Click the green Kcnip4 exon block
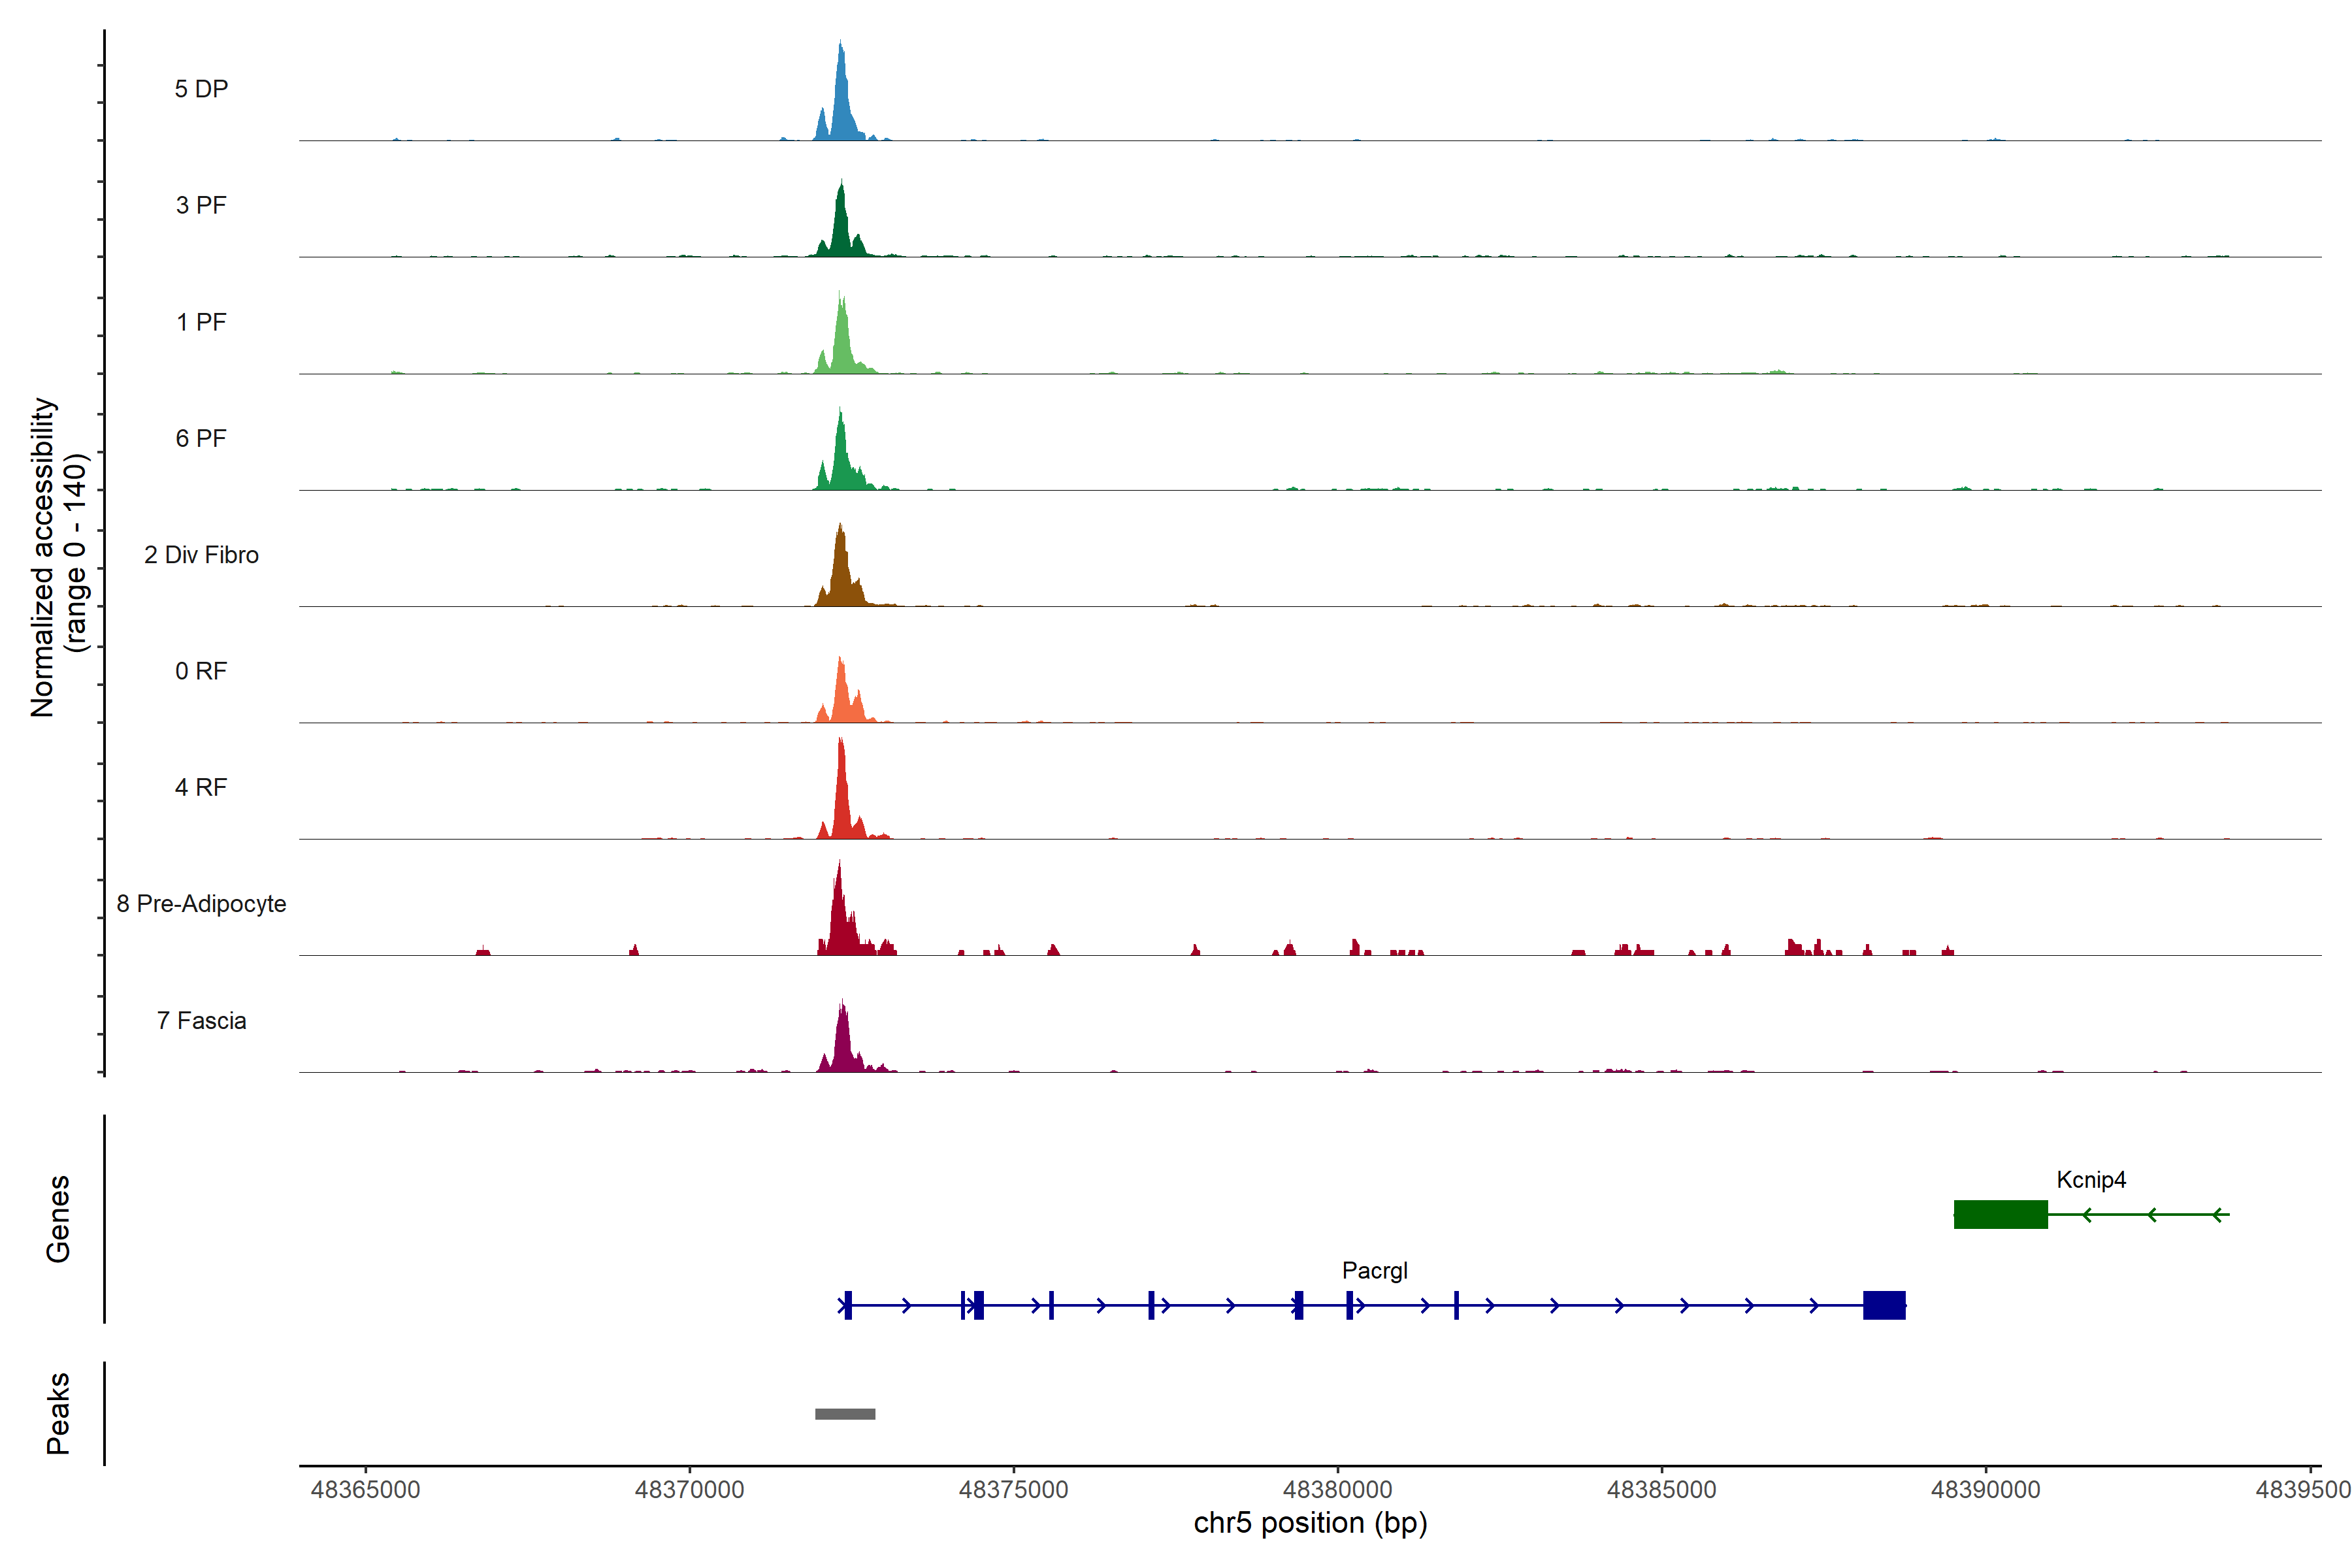Viewport: 2352px width, 1568px height. 2000,1214
